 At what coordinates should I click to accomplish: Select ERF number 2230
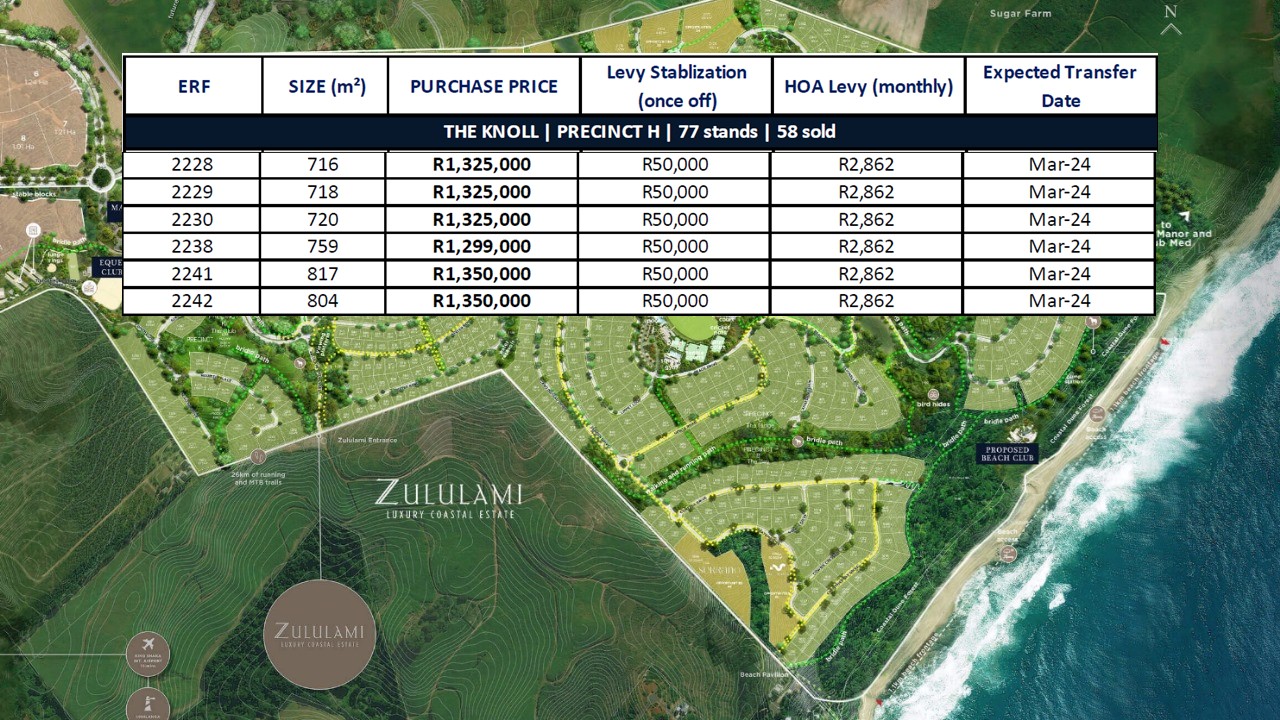click(x=192, y=219)
